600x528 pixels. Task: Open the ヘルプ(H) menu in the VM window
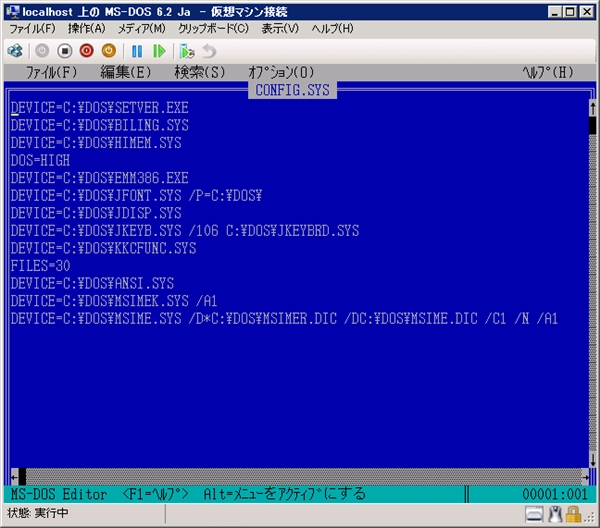point(332,28)
